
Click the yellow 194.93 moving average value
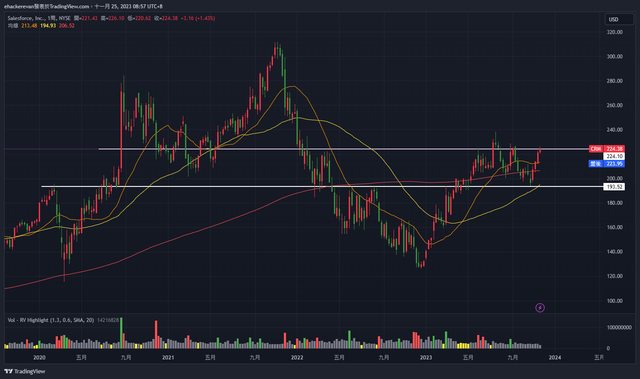48,25
